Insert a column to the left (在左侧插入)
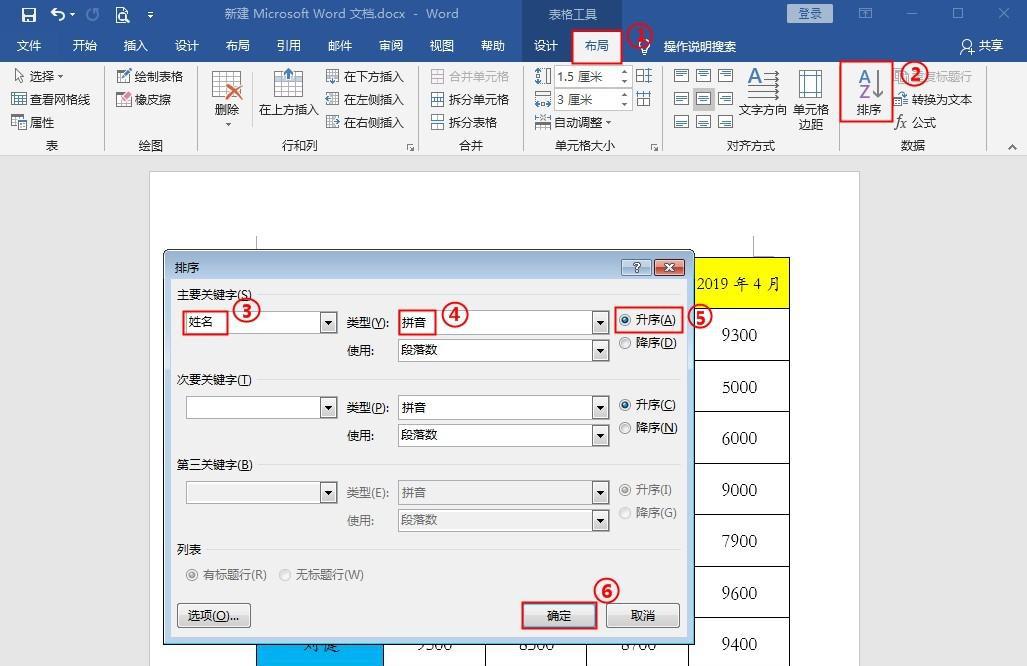Viewport: 1027px width, 666px height. tap(364, 100)
